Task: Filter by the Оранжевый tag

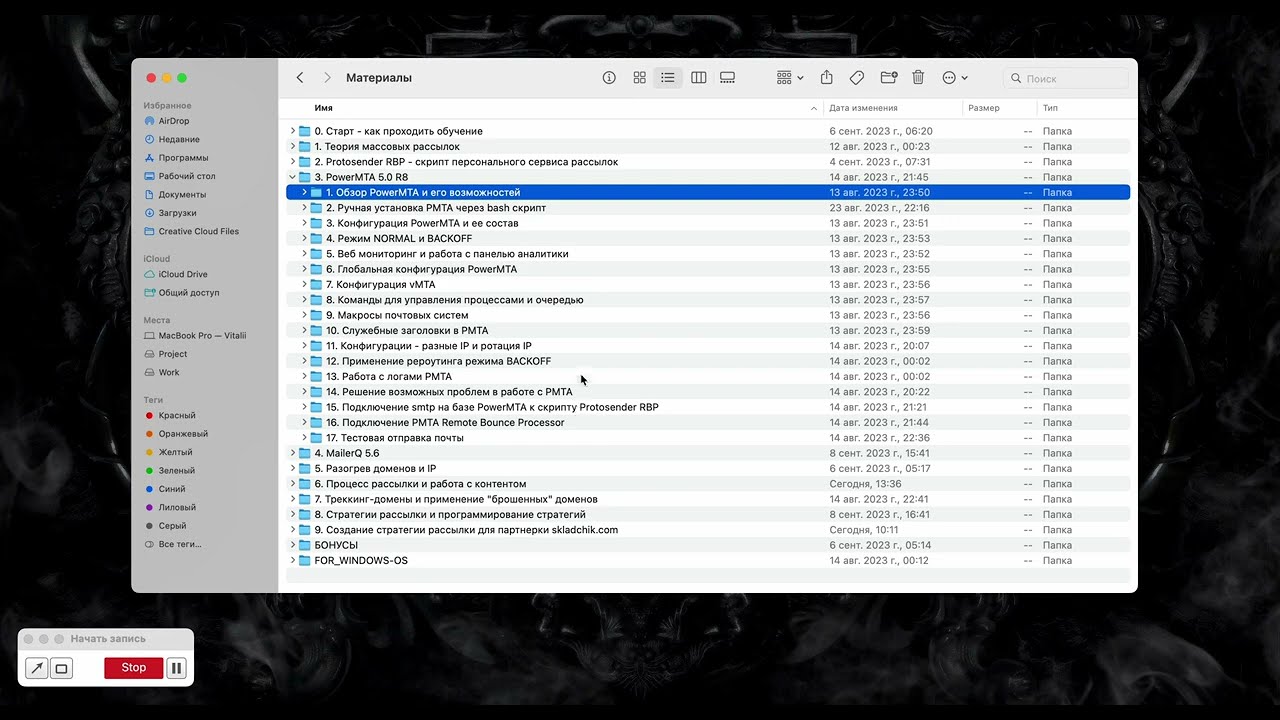Action: pos(183,434)
